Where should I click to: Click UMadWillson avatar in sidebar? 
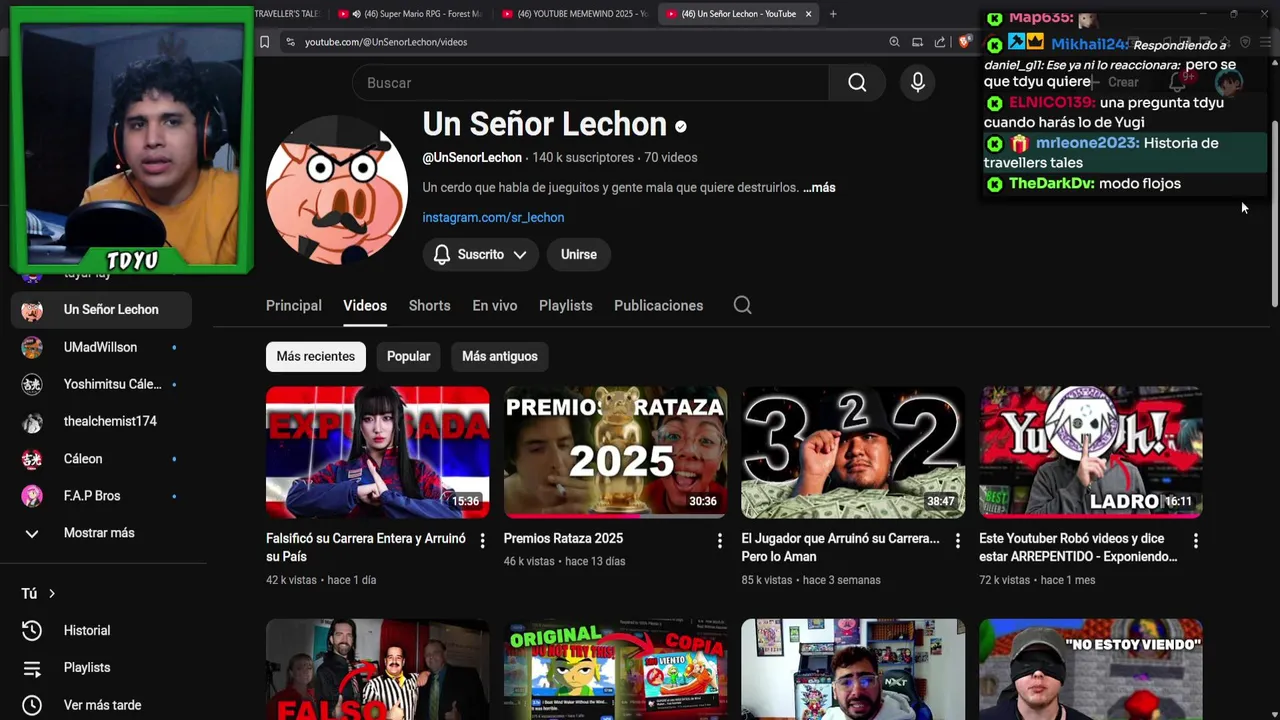[32, 347]
